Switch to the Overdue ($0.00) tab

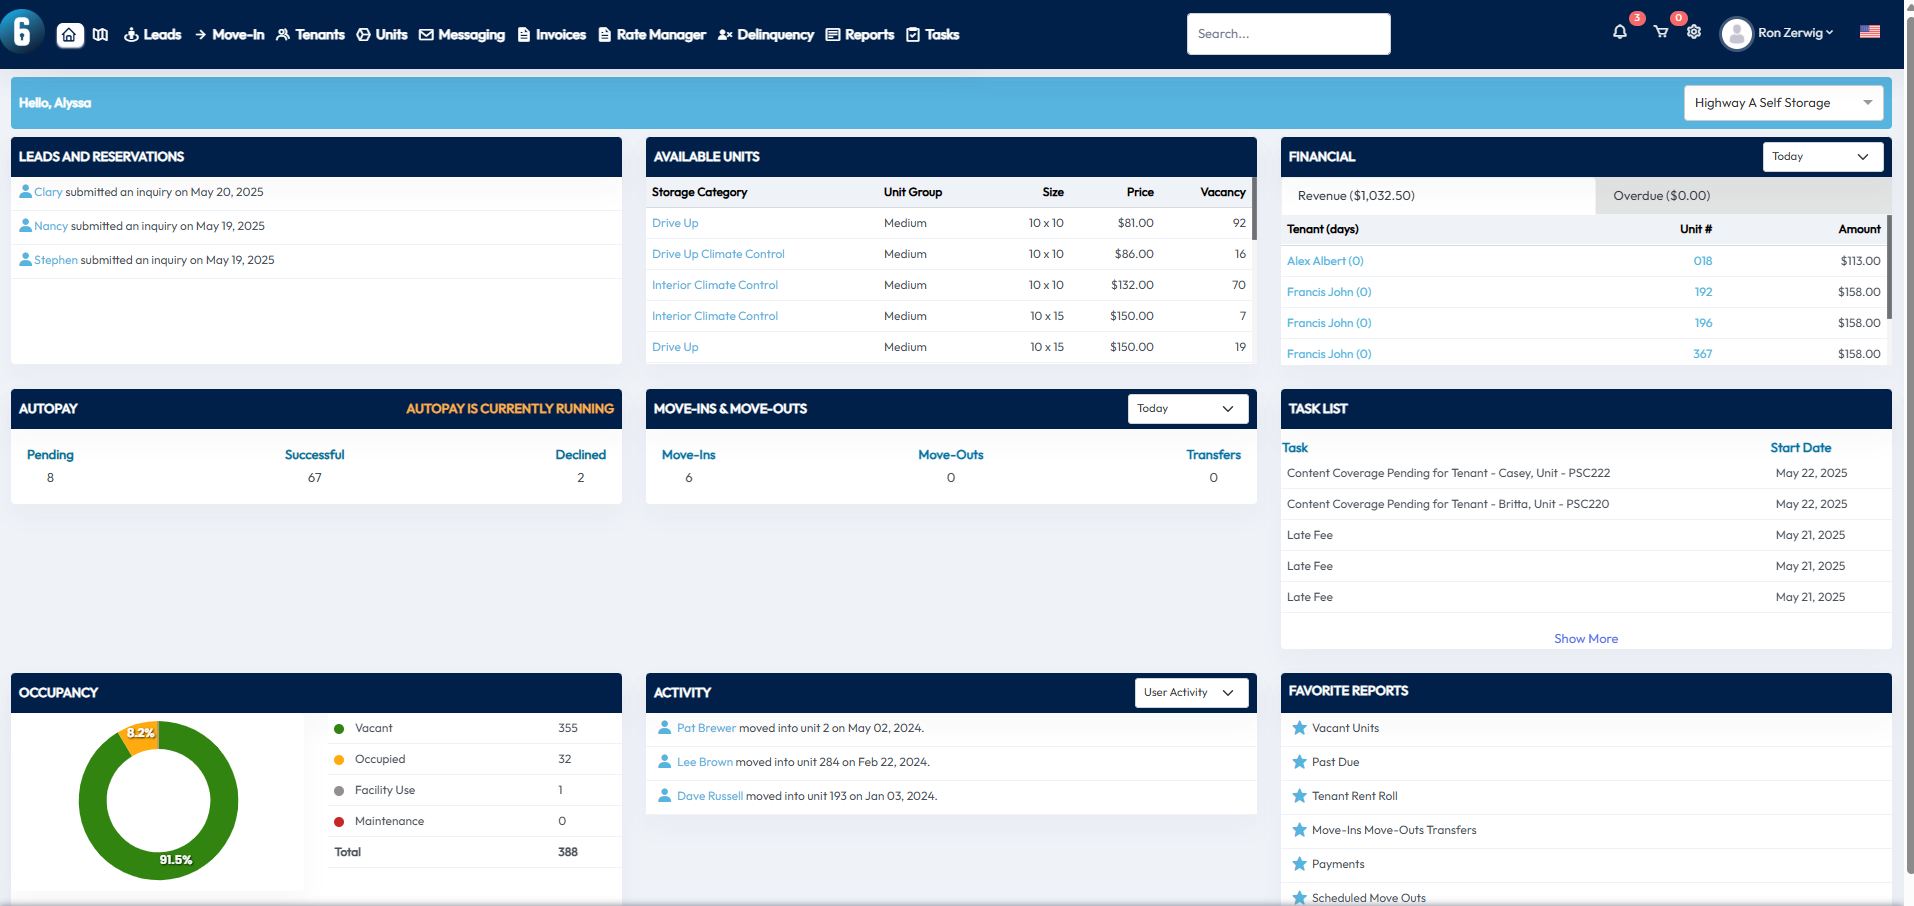(x=1661, y=196)
